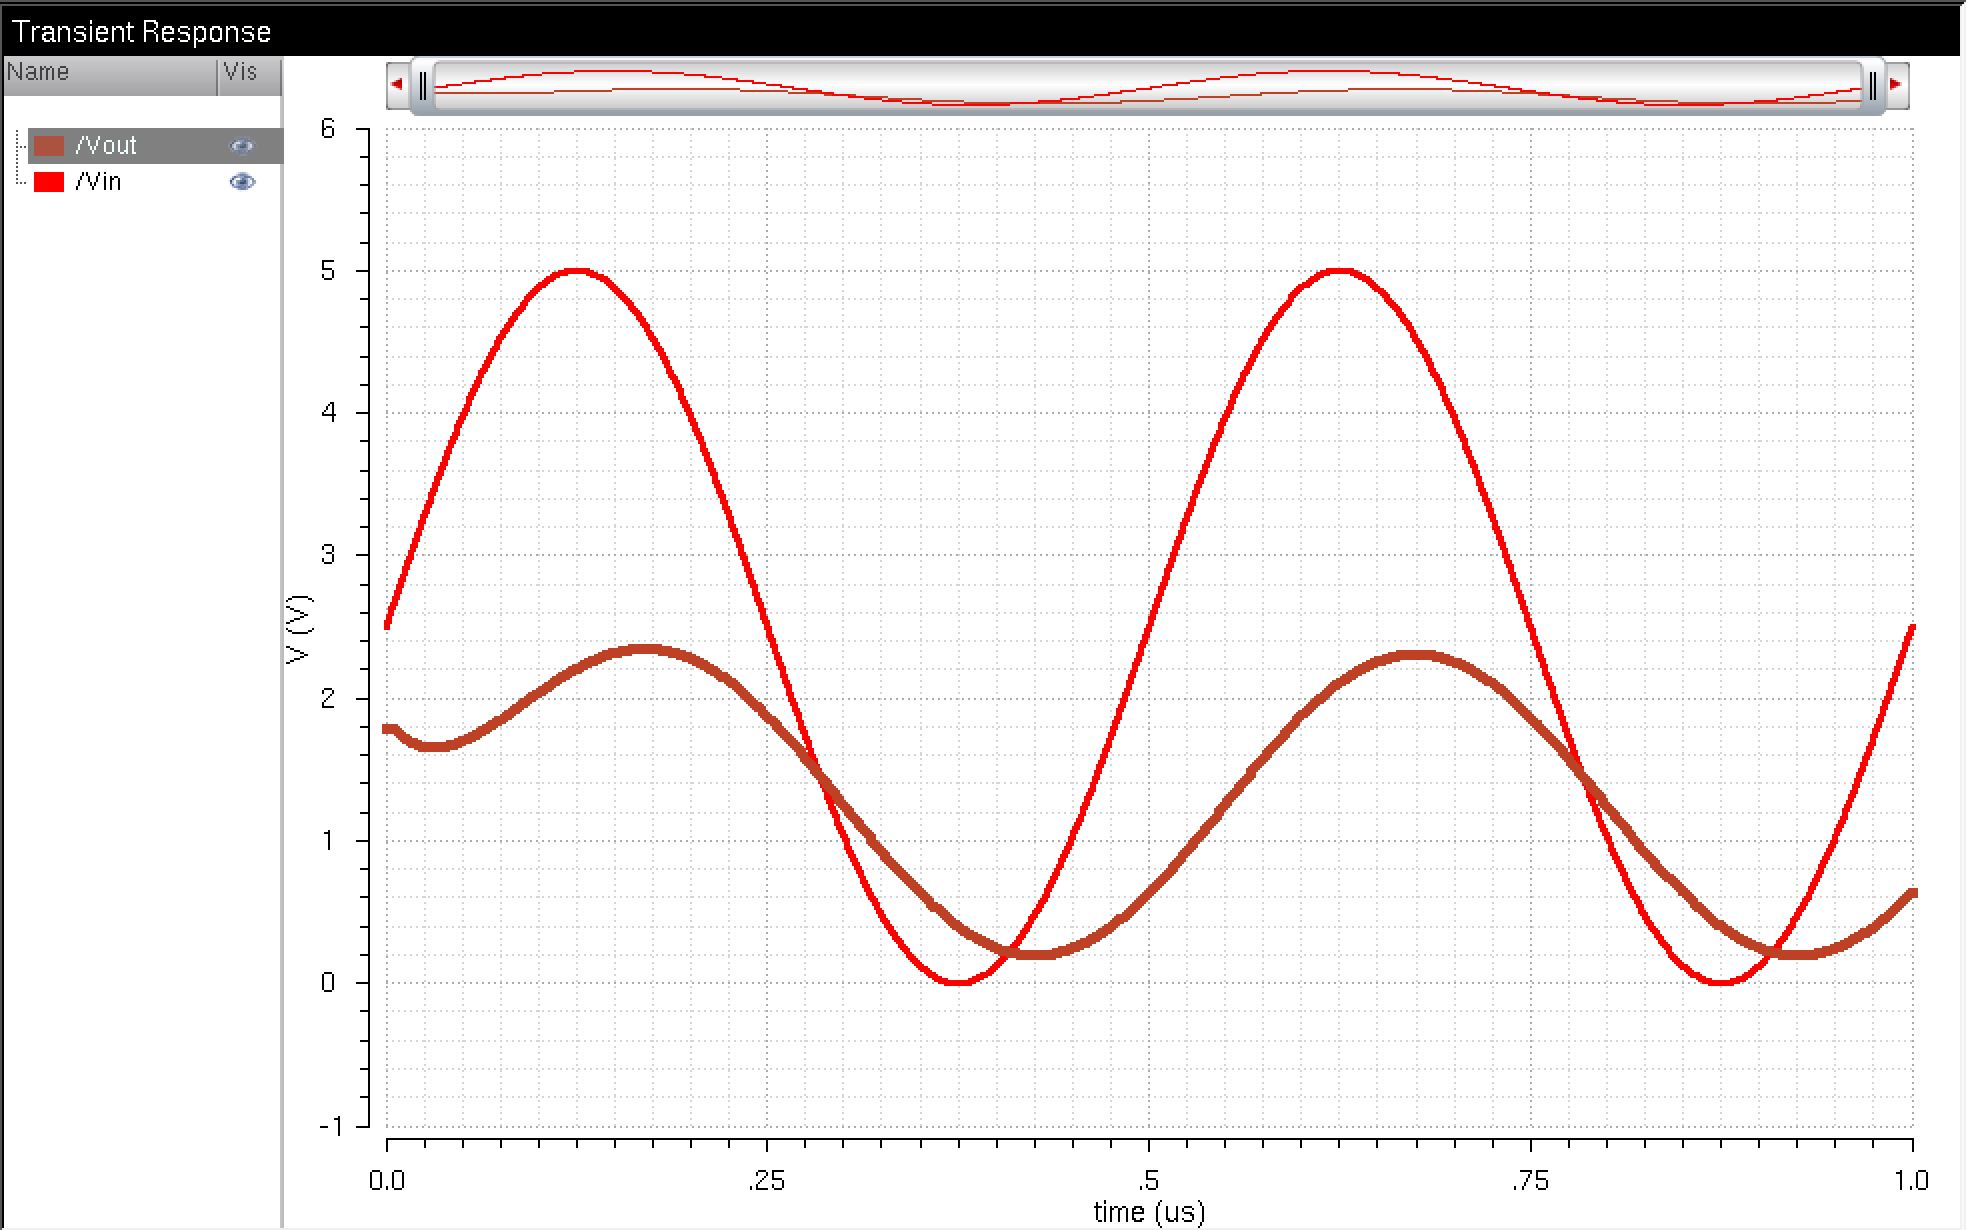The height and width of the screenshot is (1230, 1966).
Task: Click the 6 label on voltage axis
Action: 328,129
